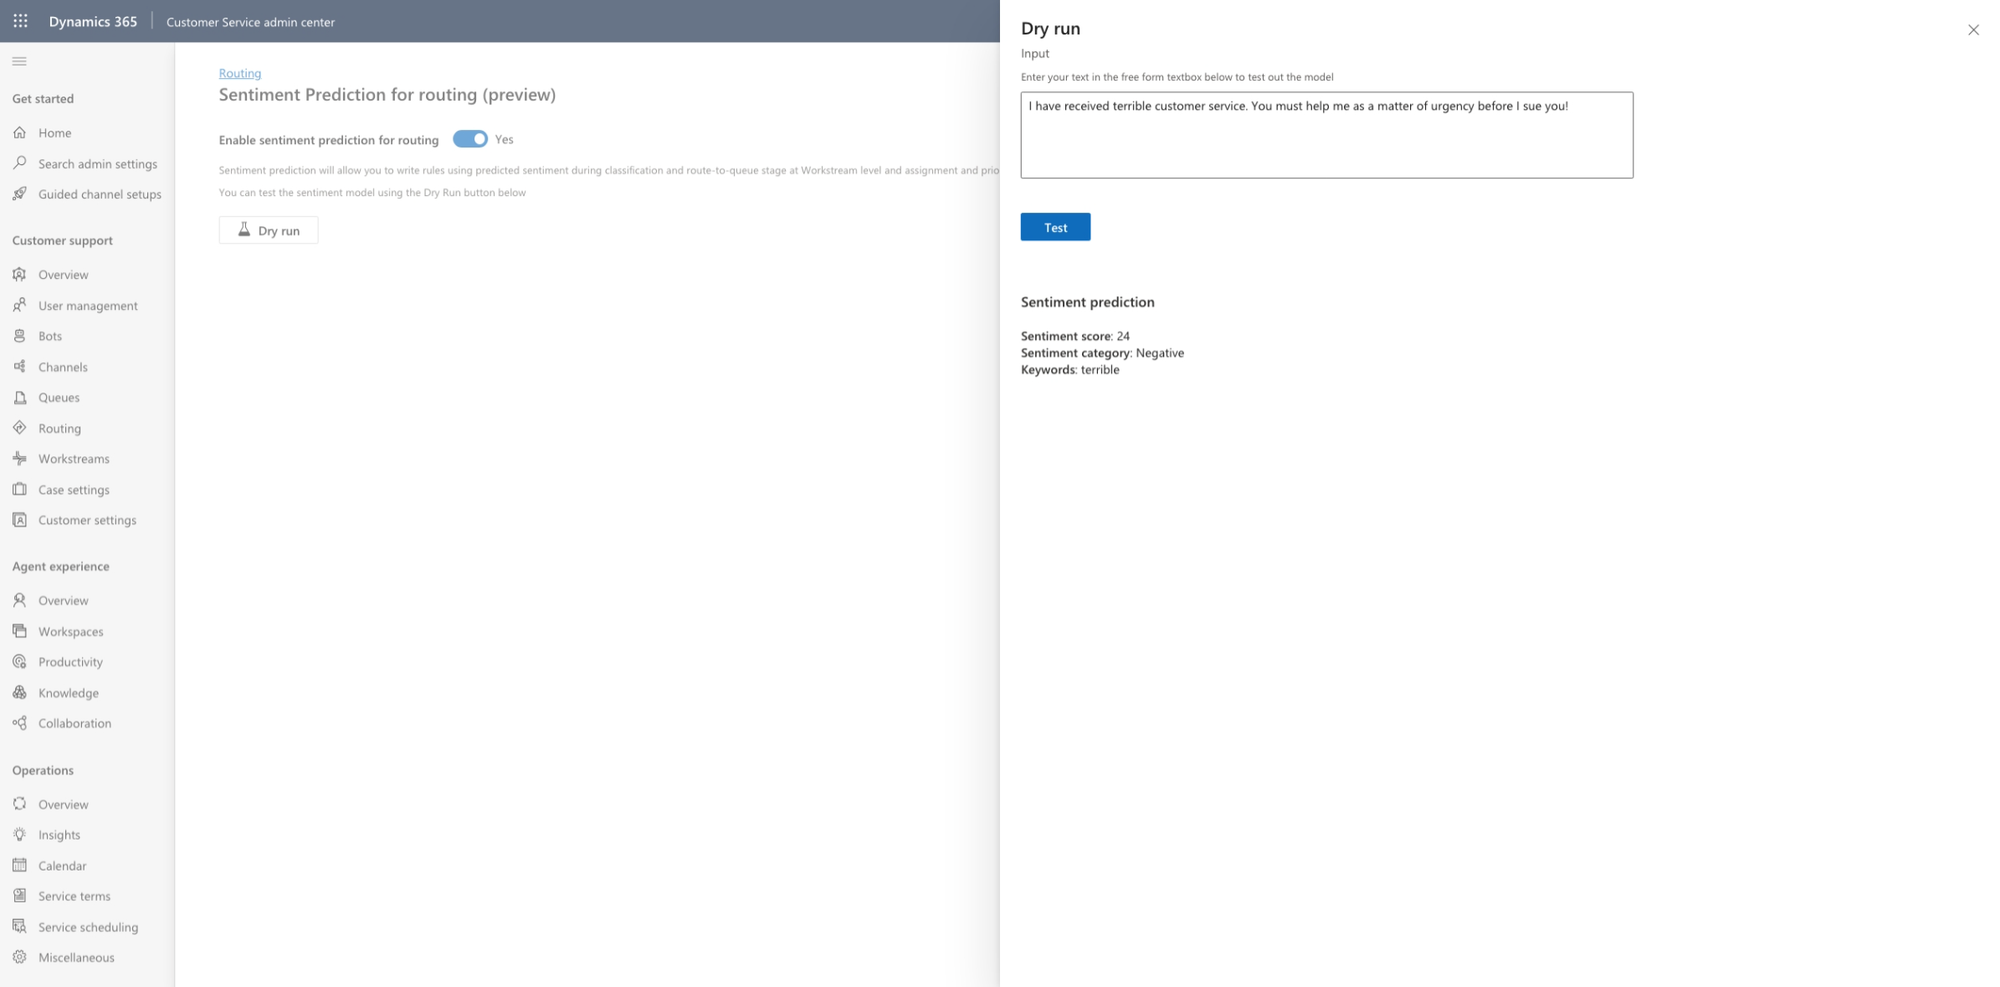Collapse the sidebar with the hamburger icon
Viewport: 2000px width, 987px height.
(19, 61)
